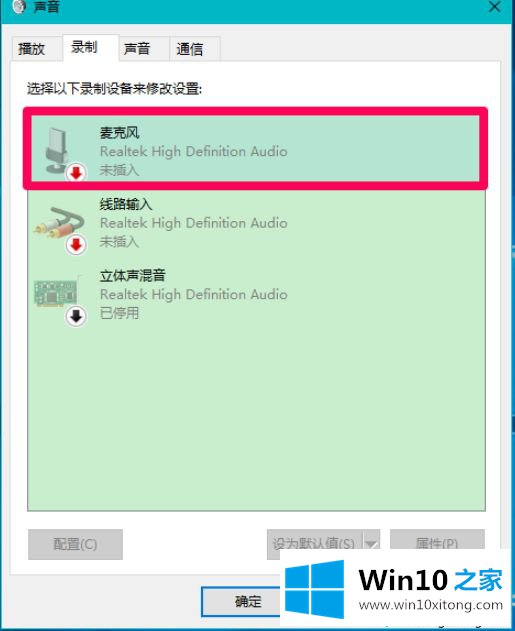Switch to the 播放 tab
The width and height of the screenshot is (515, 631).
32,49
